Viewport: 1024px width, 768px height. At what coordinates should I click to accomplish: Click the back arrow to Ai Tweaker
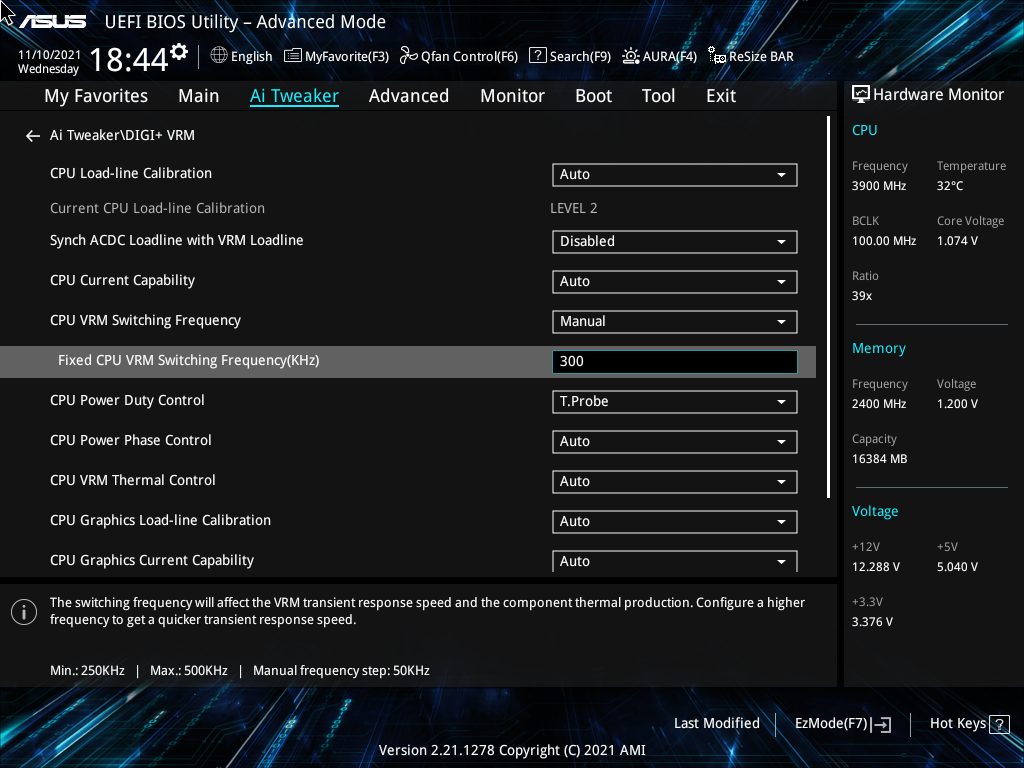click(x=33, y=136)
